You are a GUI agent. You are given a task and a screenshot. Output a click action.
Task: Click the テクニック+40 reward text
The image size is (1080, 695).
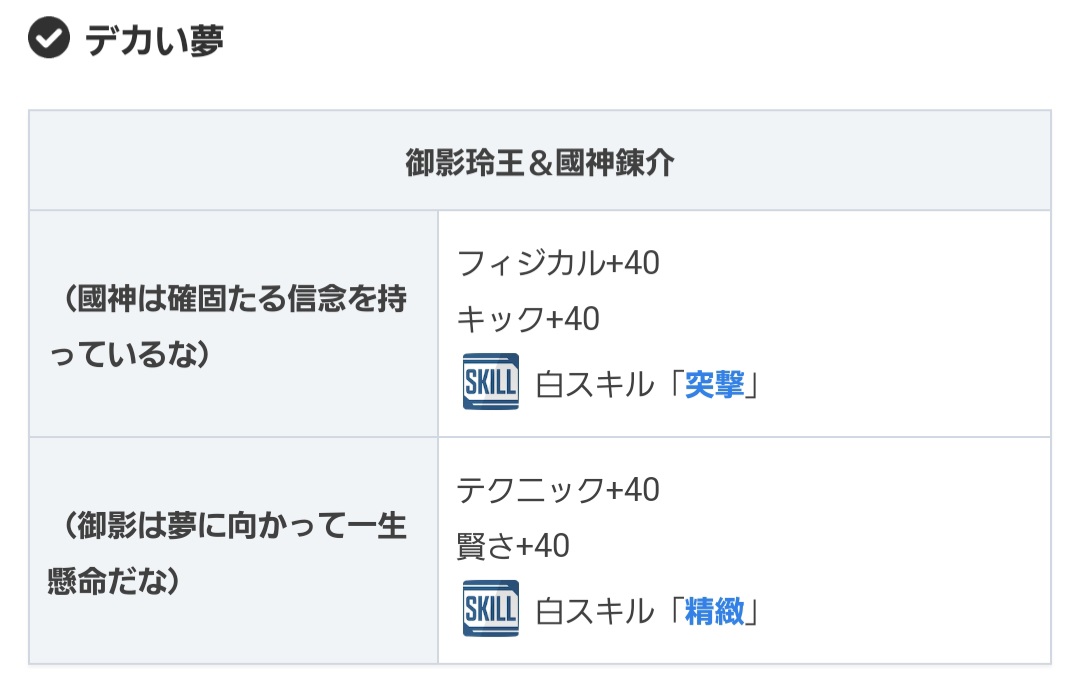click(x=558, y=490)
